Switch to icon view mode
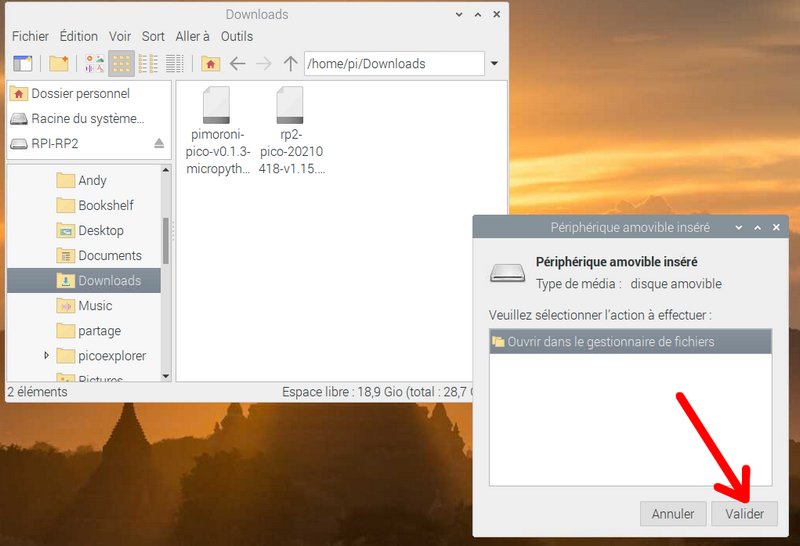Image resolution: width=800 pixels, height=546 pixels. point(121,64)
